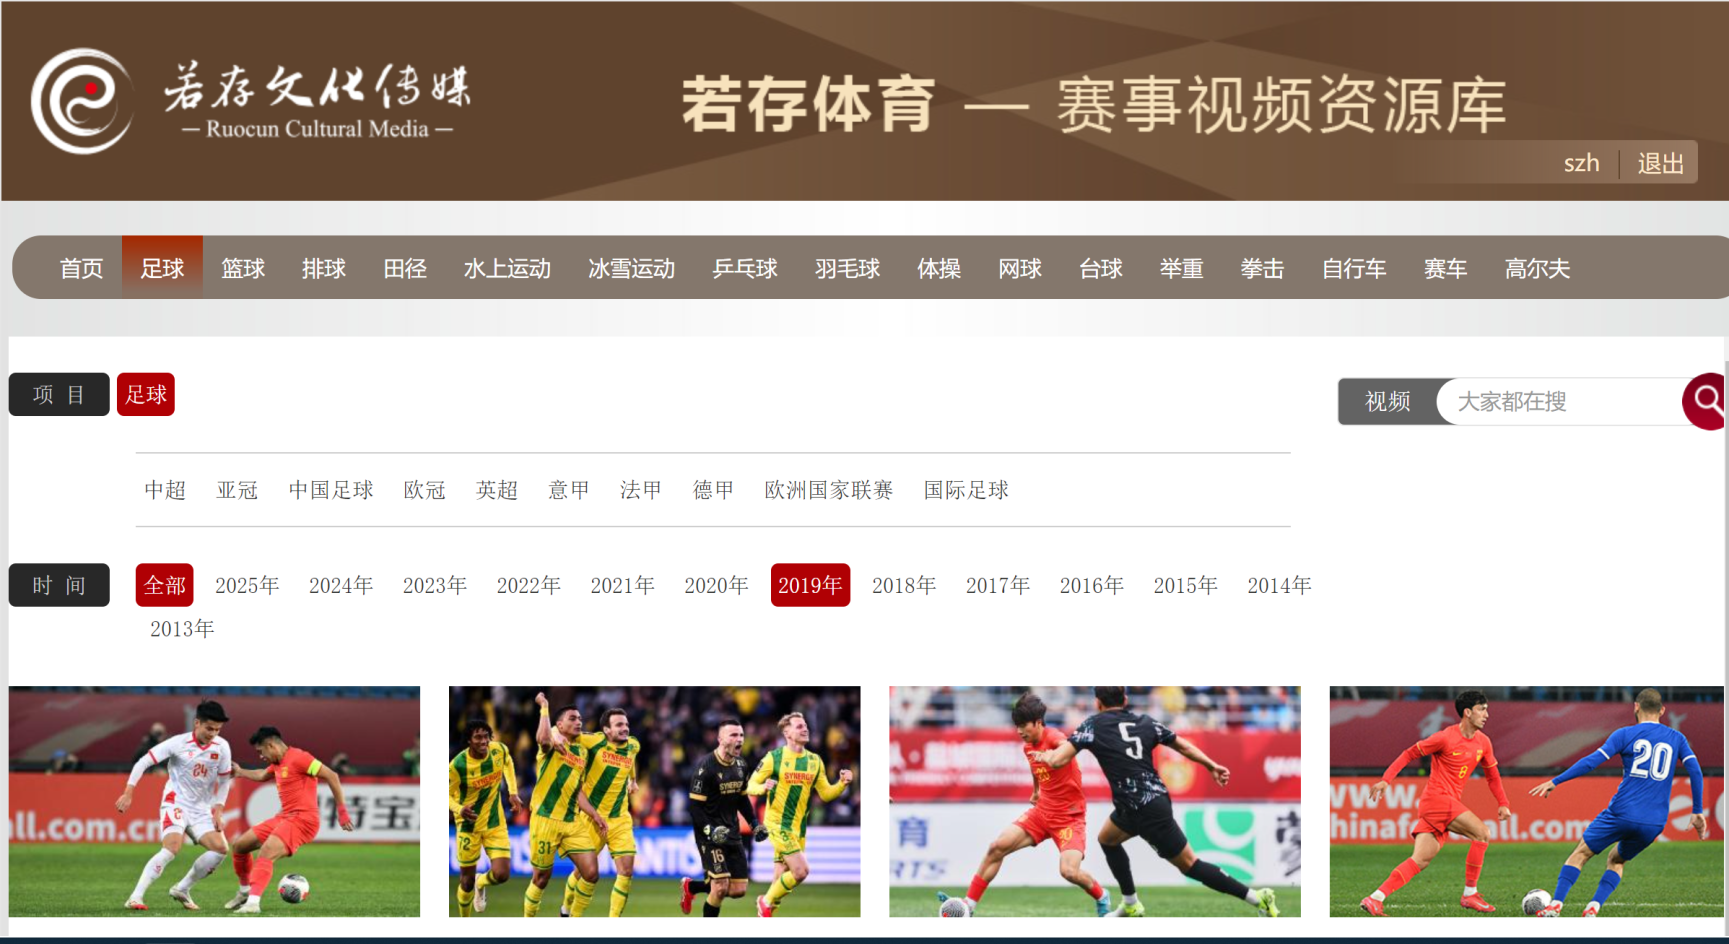Select the 冰雪运动 navigation tab

coord(631,268)
